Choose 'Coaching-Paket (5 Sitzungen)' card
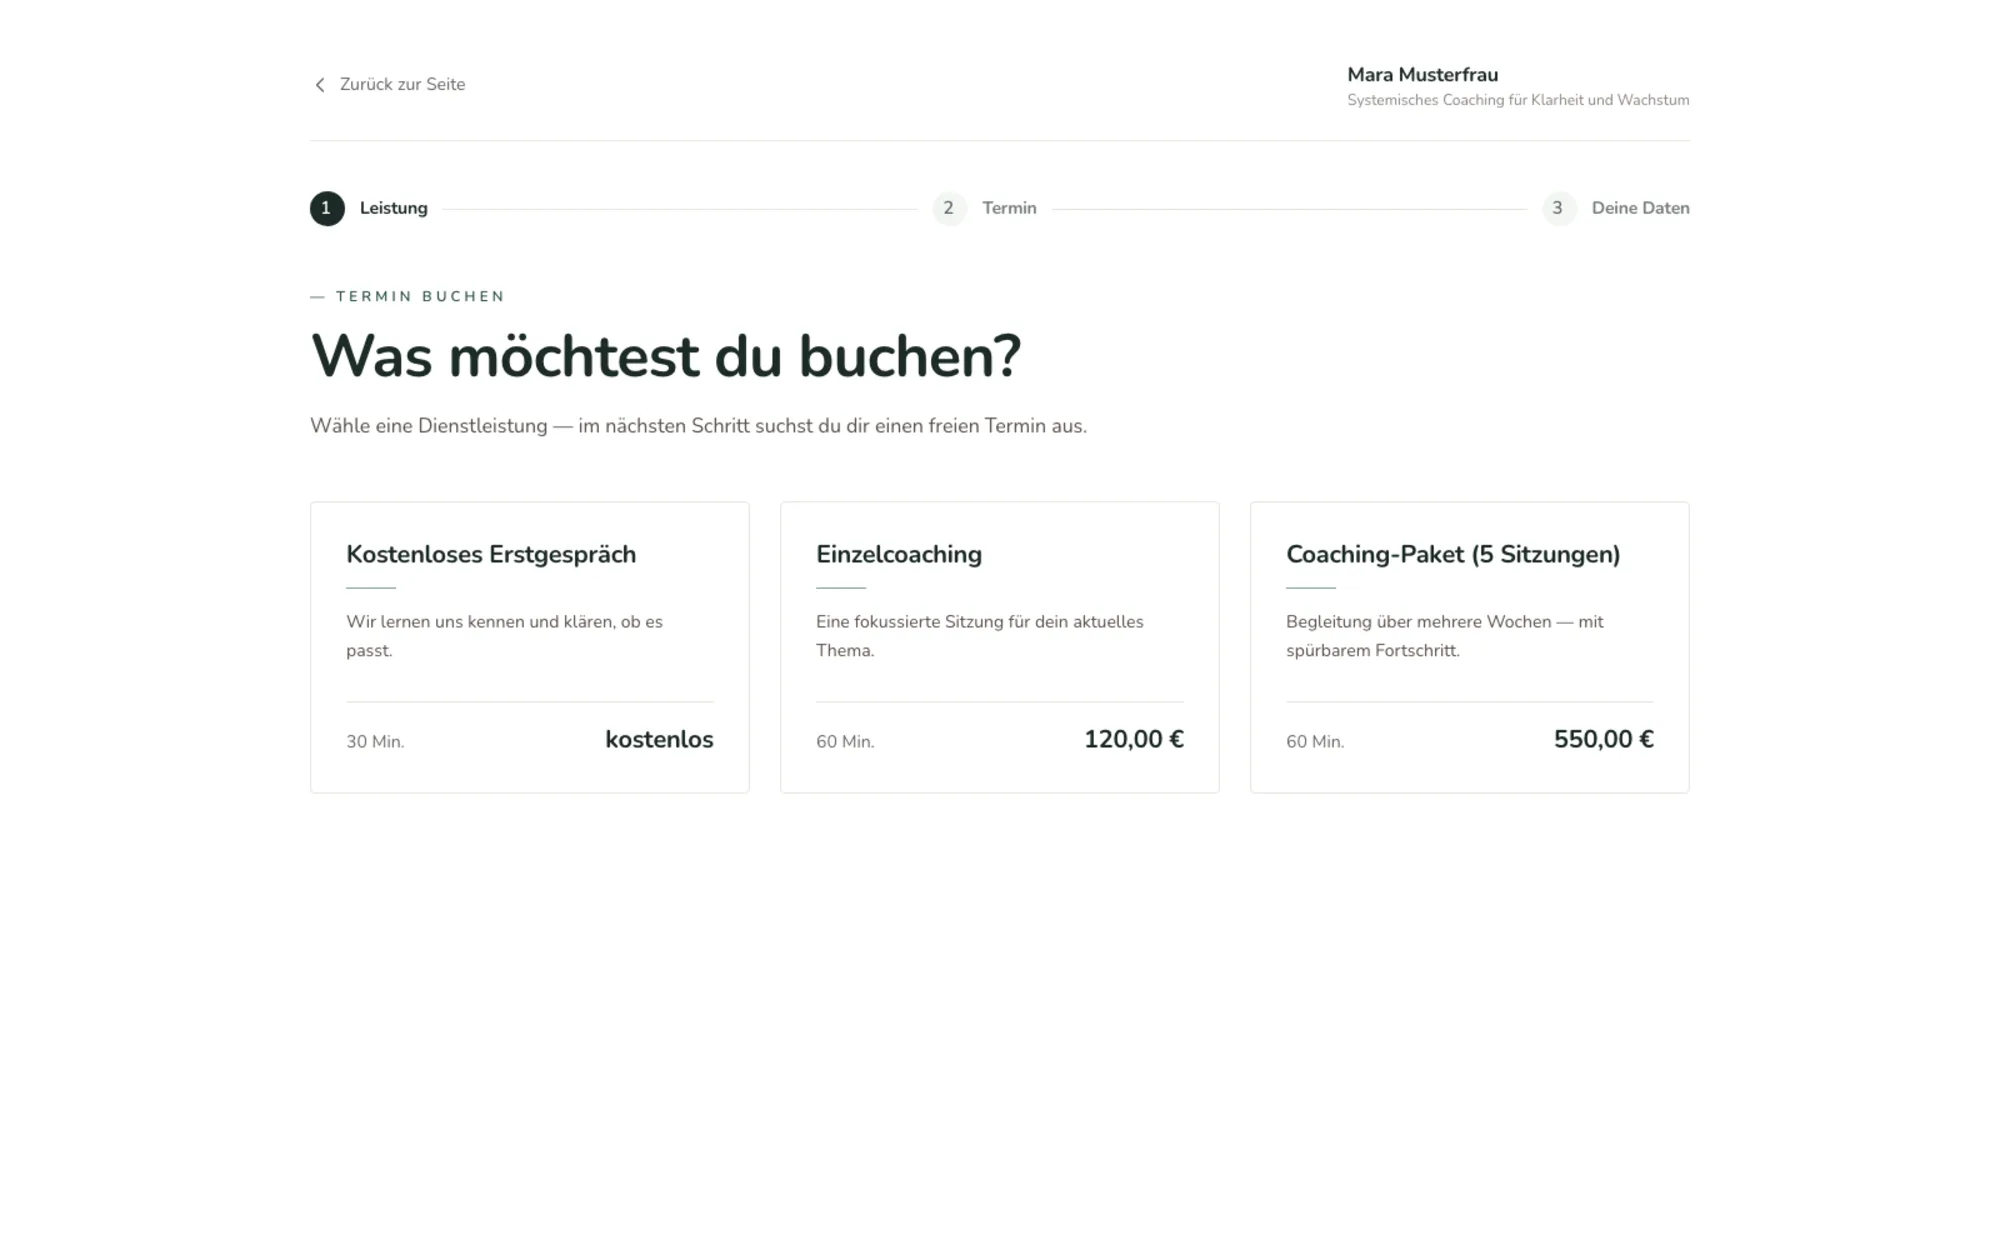 pos(1470,647)
